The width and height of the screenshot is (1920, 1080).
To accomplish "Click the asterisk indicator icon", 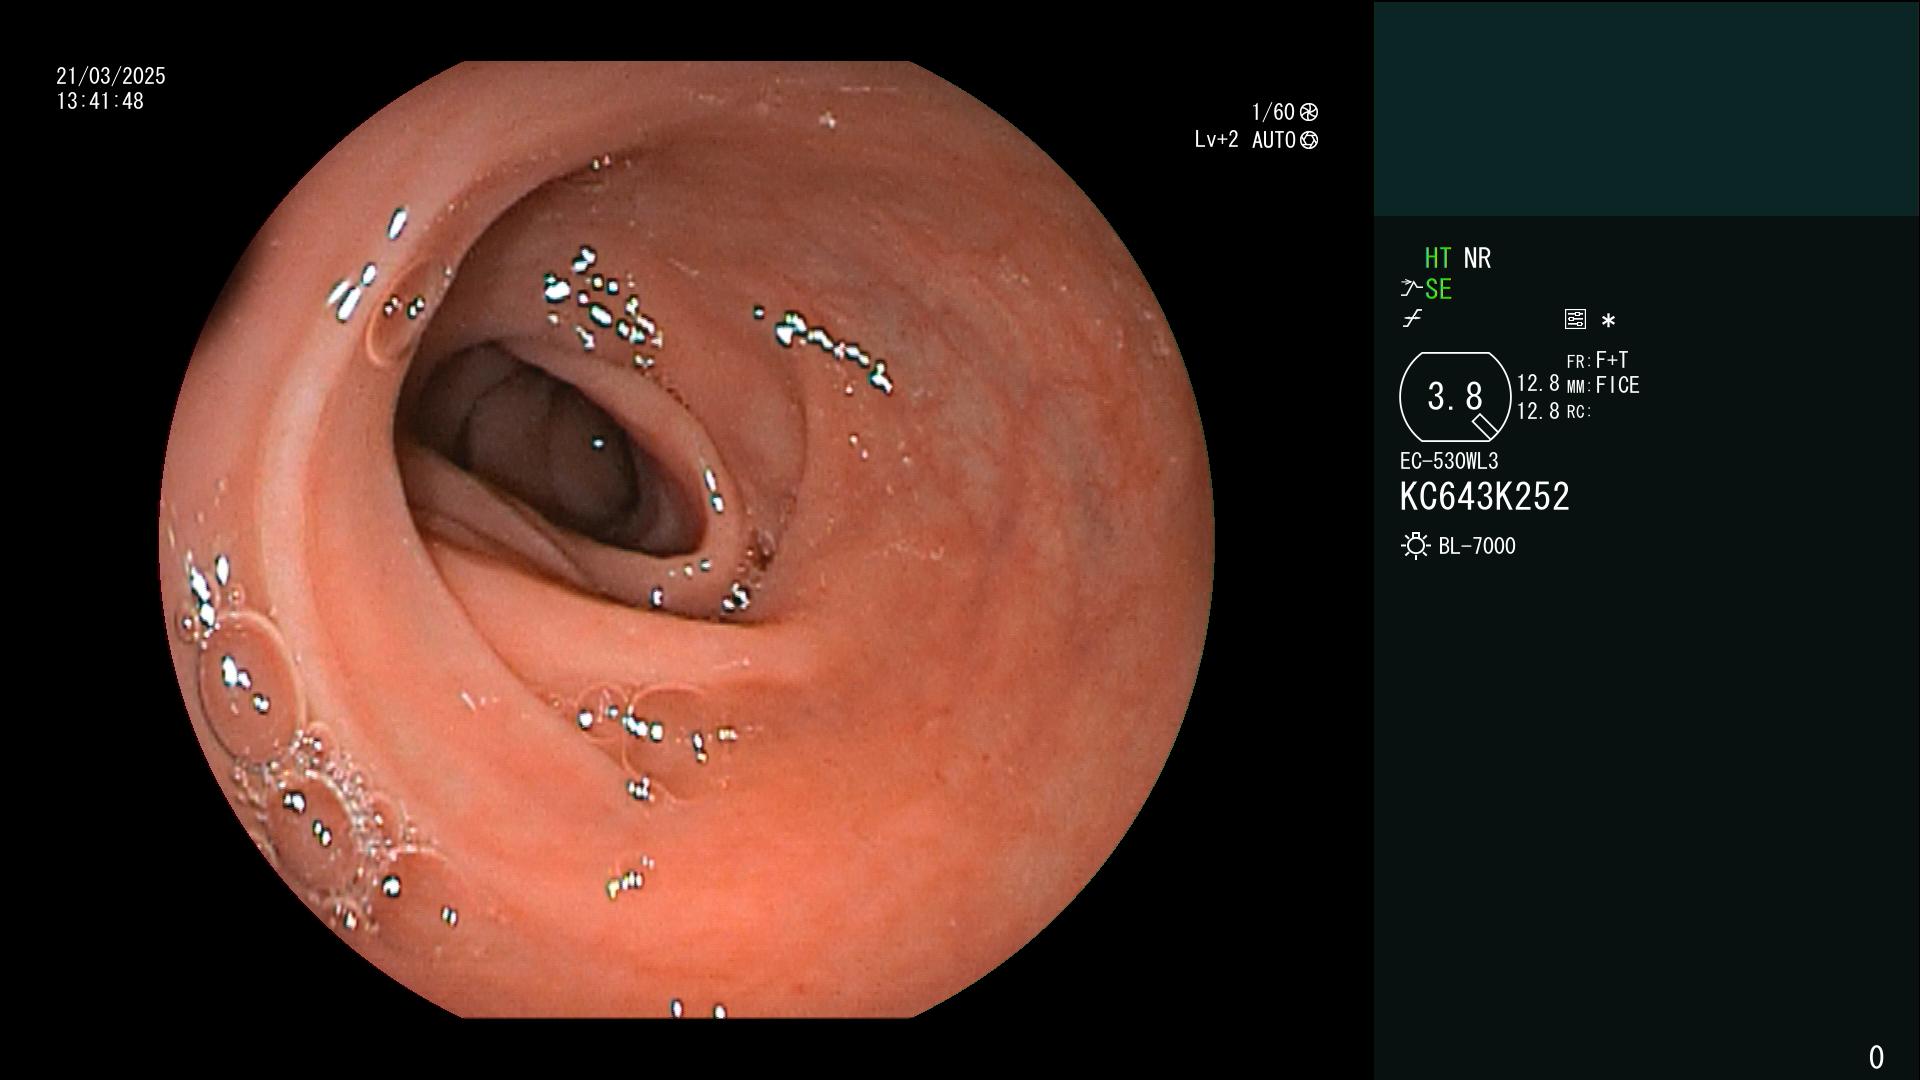I will 1608,321.
